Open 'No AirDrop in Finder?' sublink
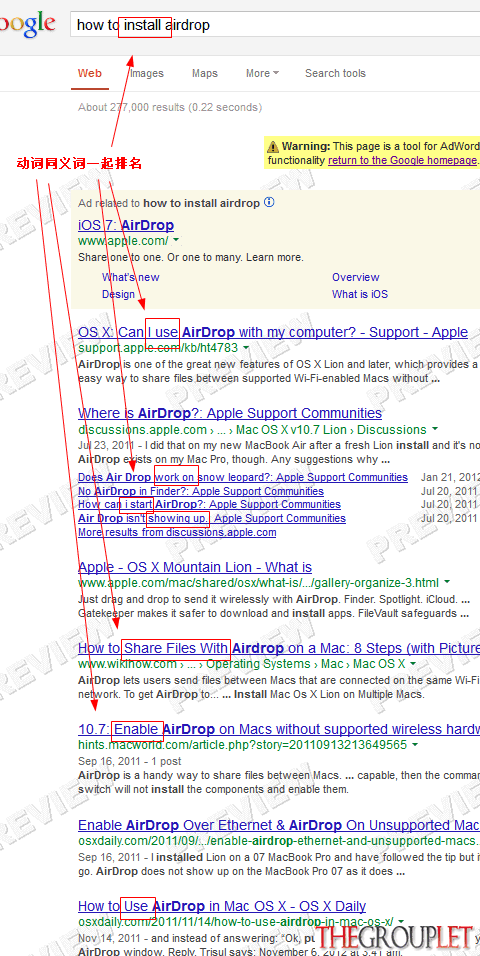Screen dimensions: 480x956 [x=201, y=491]
